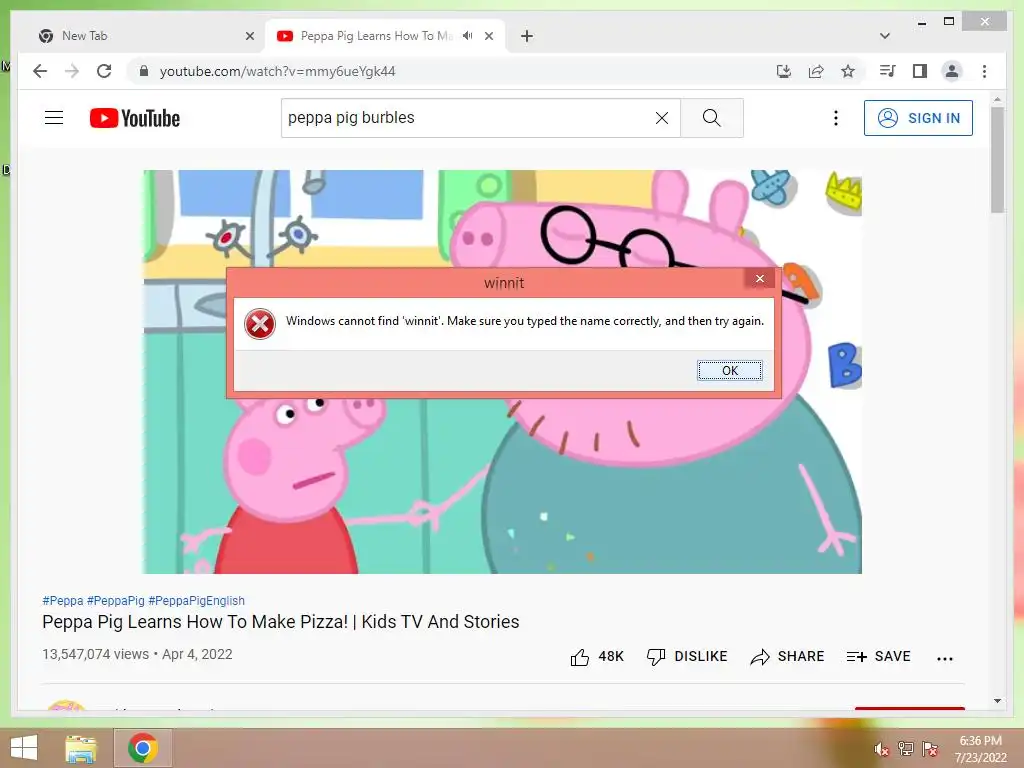Mute the tab audio speaker icon

coord(468,36)
